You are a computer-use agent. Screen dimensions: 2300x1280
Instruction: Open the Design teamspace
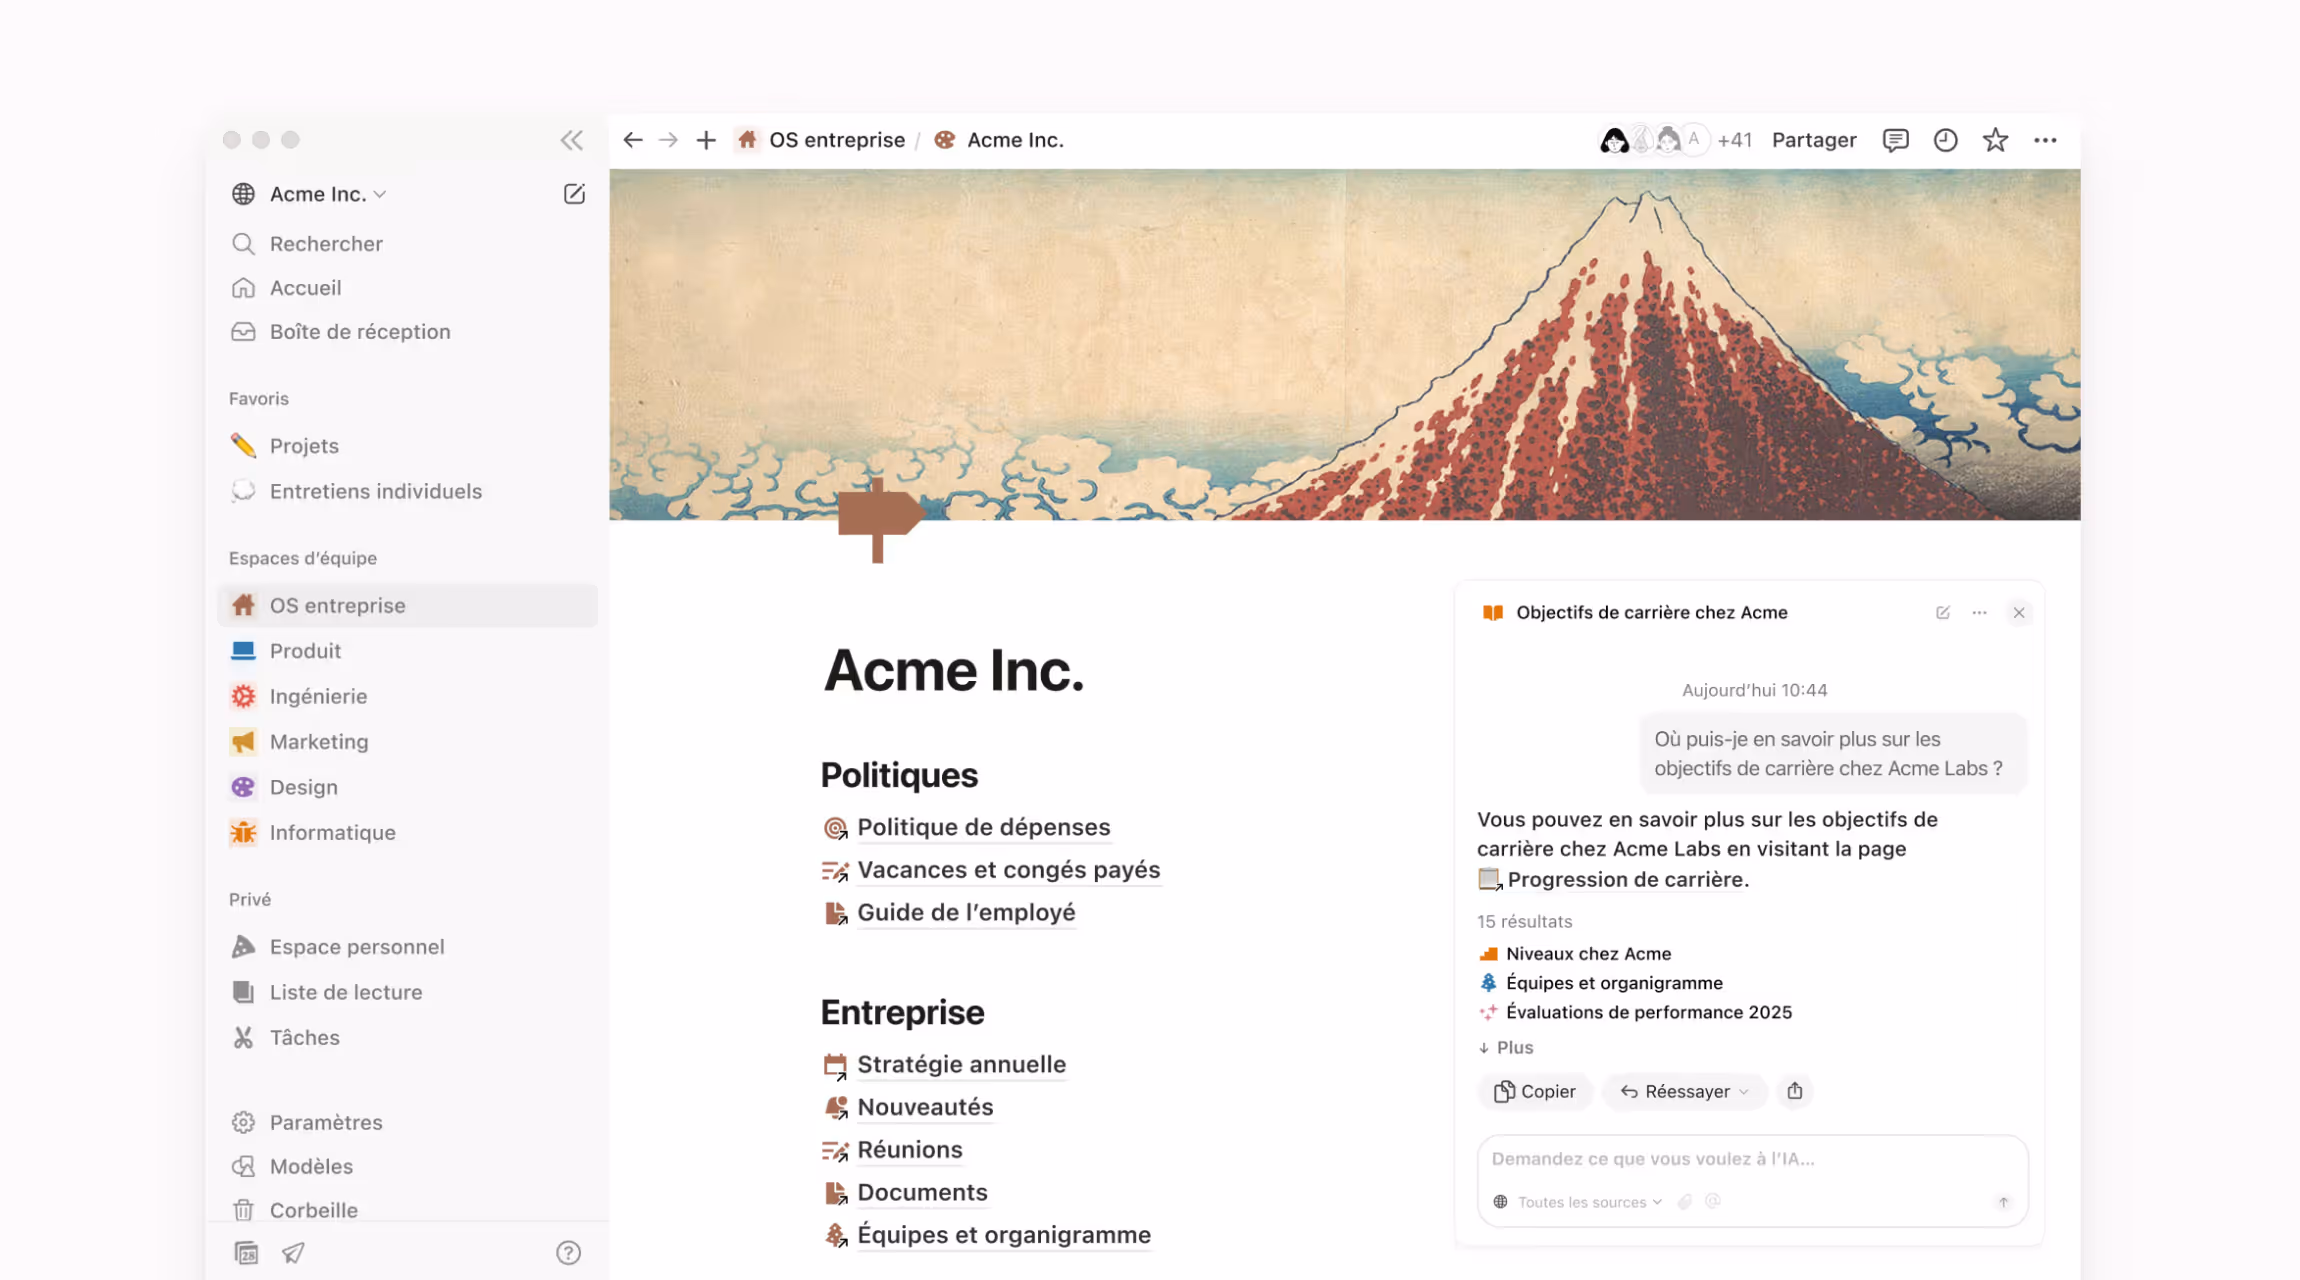pos(408,787)
